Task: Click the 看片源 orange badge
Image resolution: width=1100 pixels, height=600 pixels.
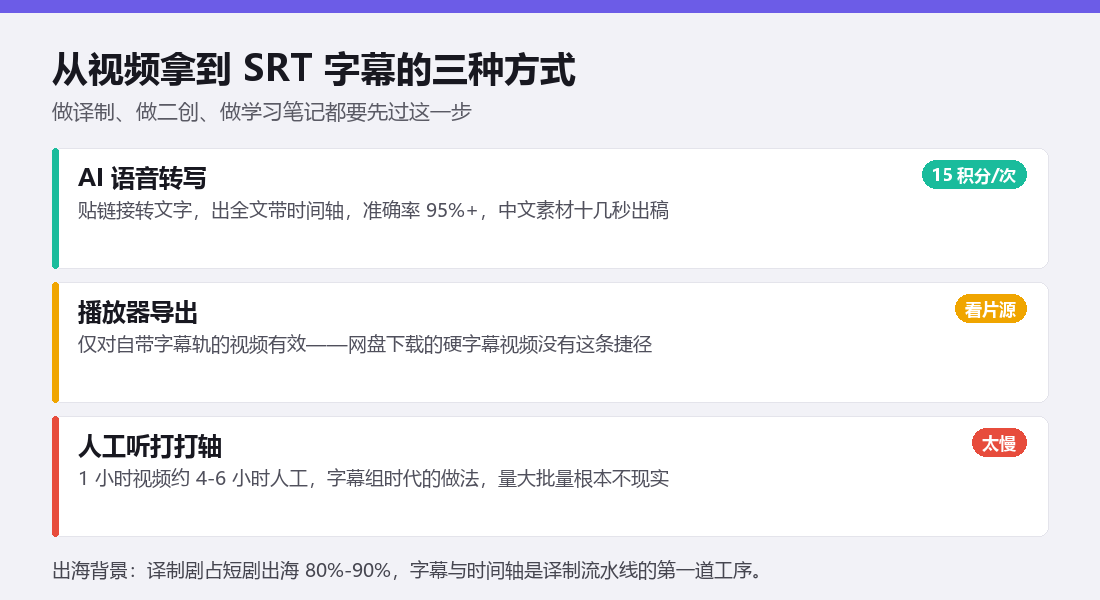Action: point(990,309)
